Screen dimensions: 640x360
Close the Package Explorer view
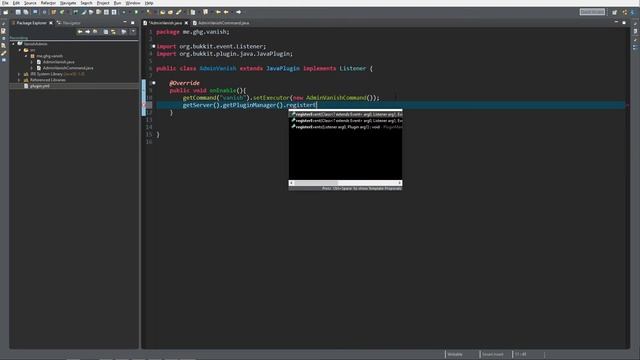[51, 23]
